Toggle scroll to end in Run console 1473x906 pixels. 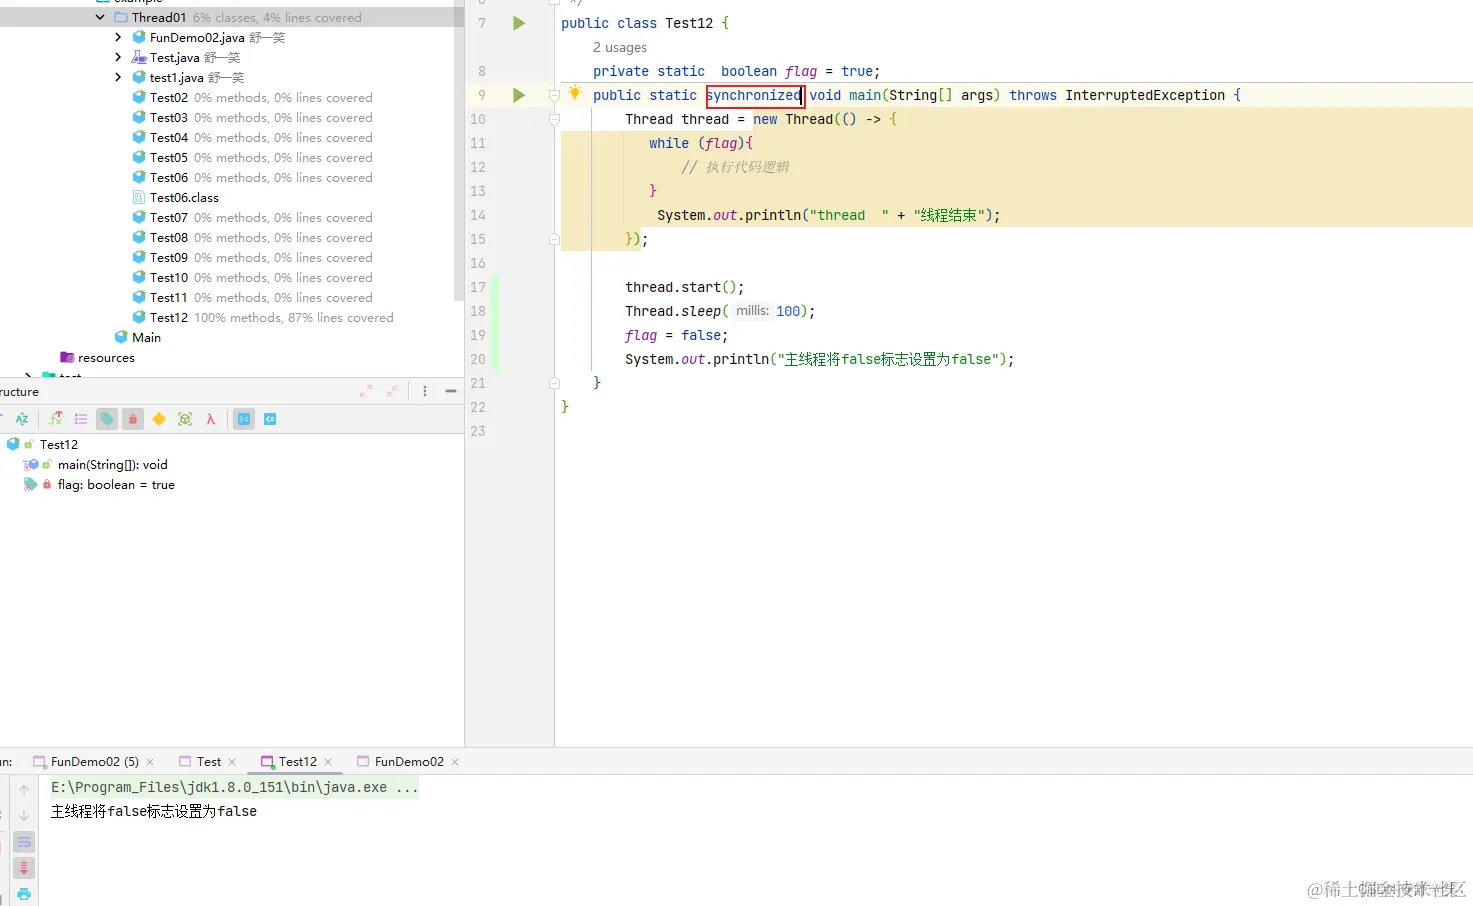(24, 868)
